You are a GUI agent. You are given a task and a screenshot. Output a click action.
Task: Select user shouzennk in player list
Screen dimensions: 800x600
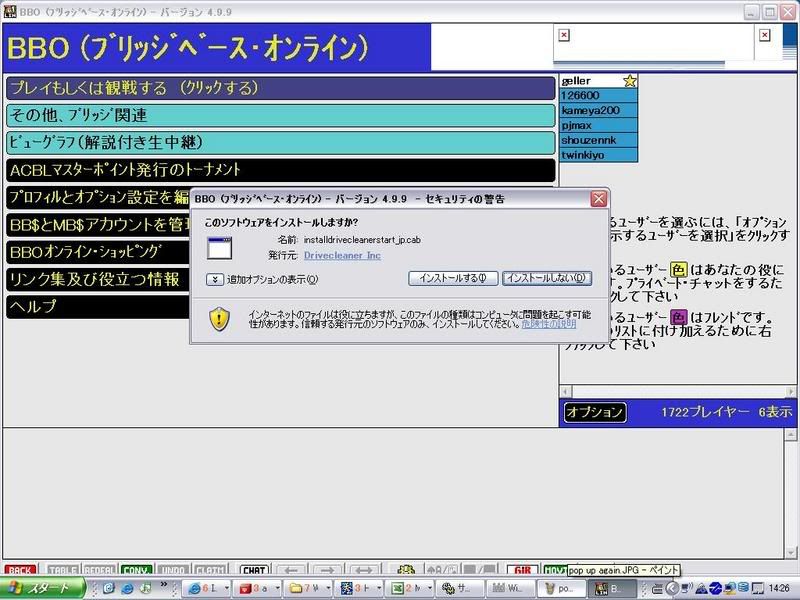click(598, 140)
